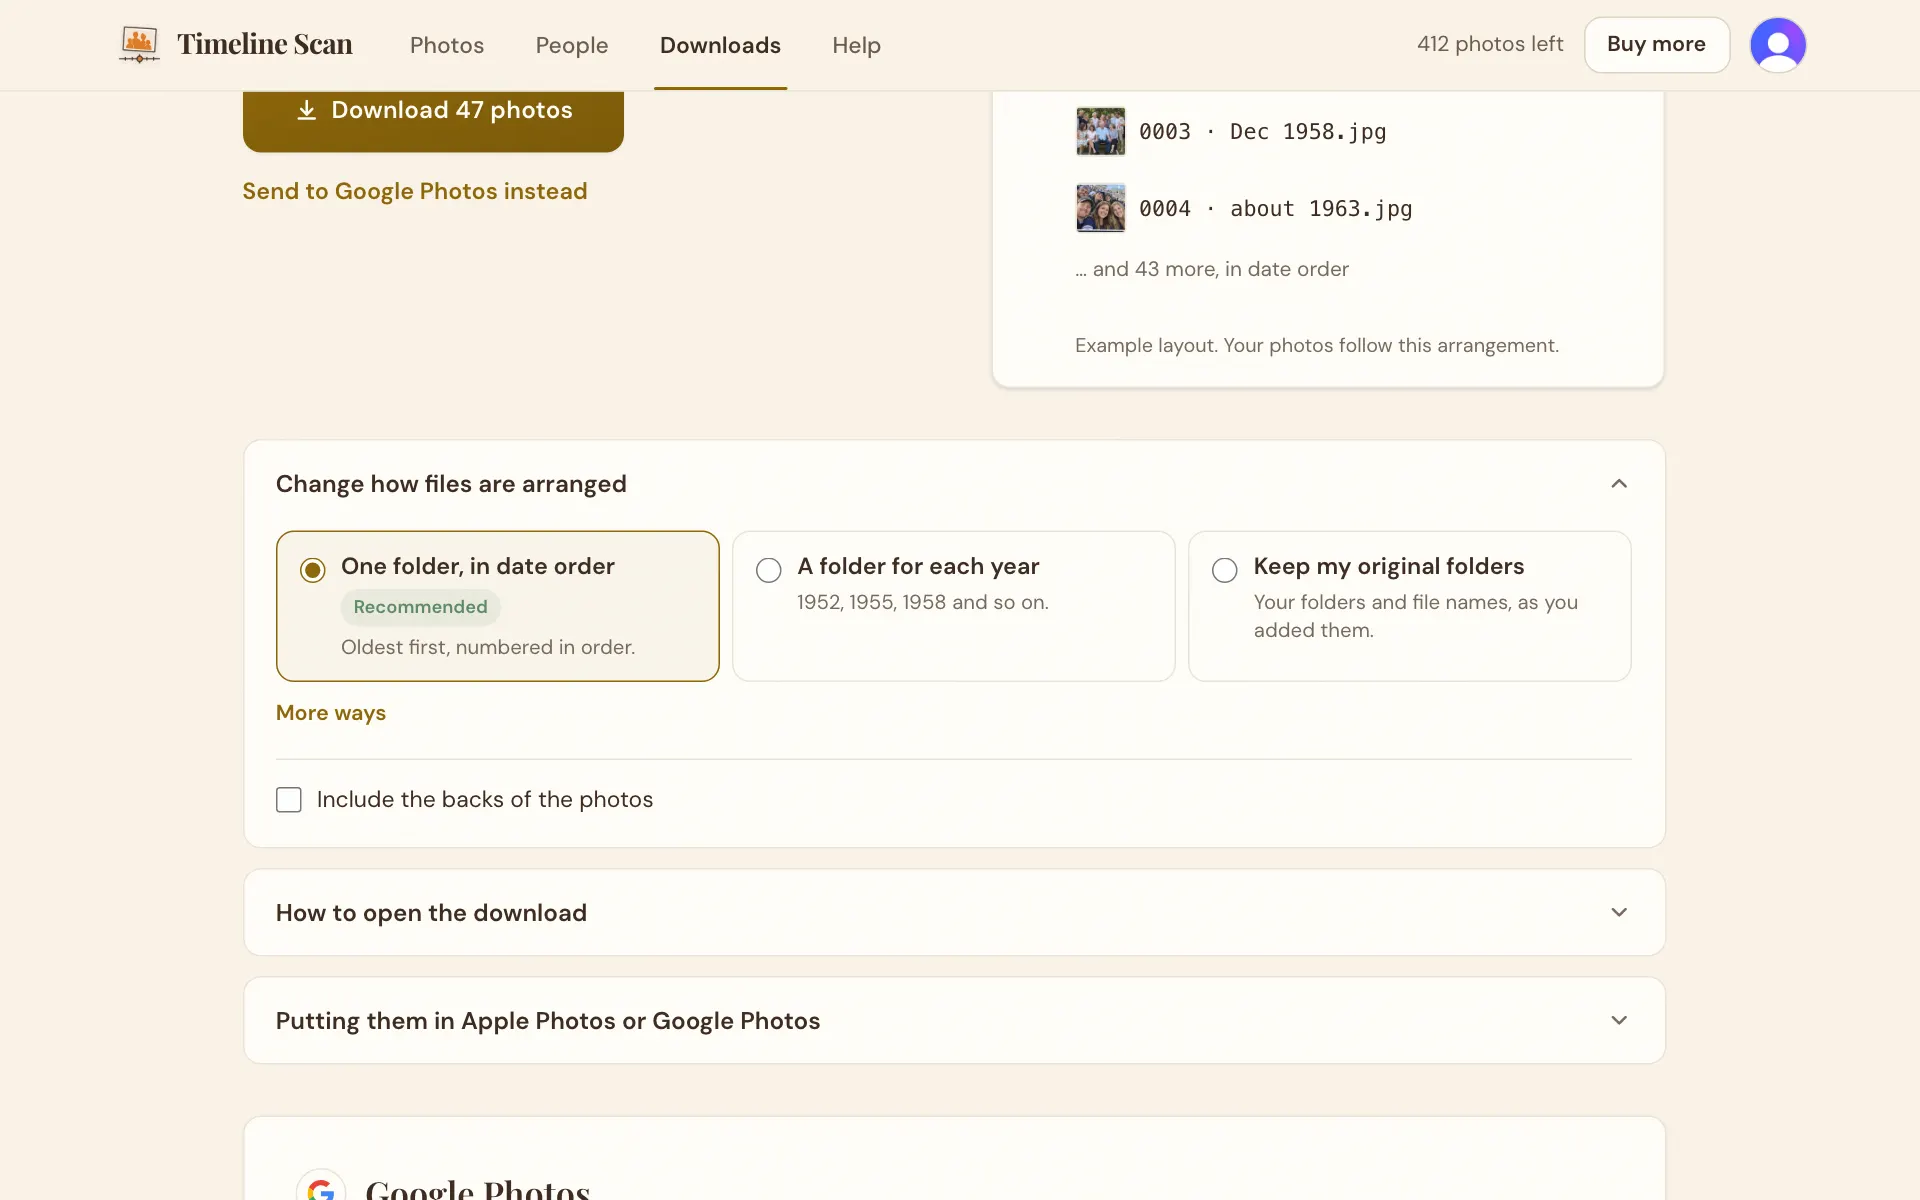Click the Google Photos heading

click(x=478, y=1188)
